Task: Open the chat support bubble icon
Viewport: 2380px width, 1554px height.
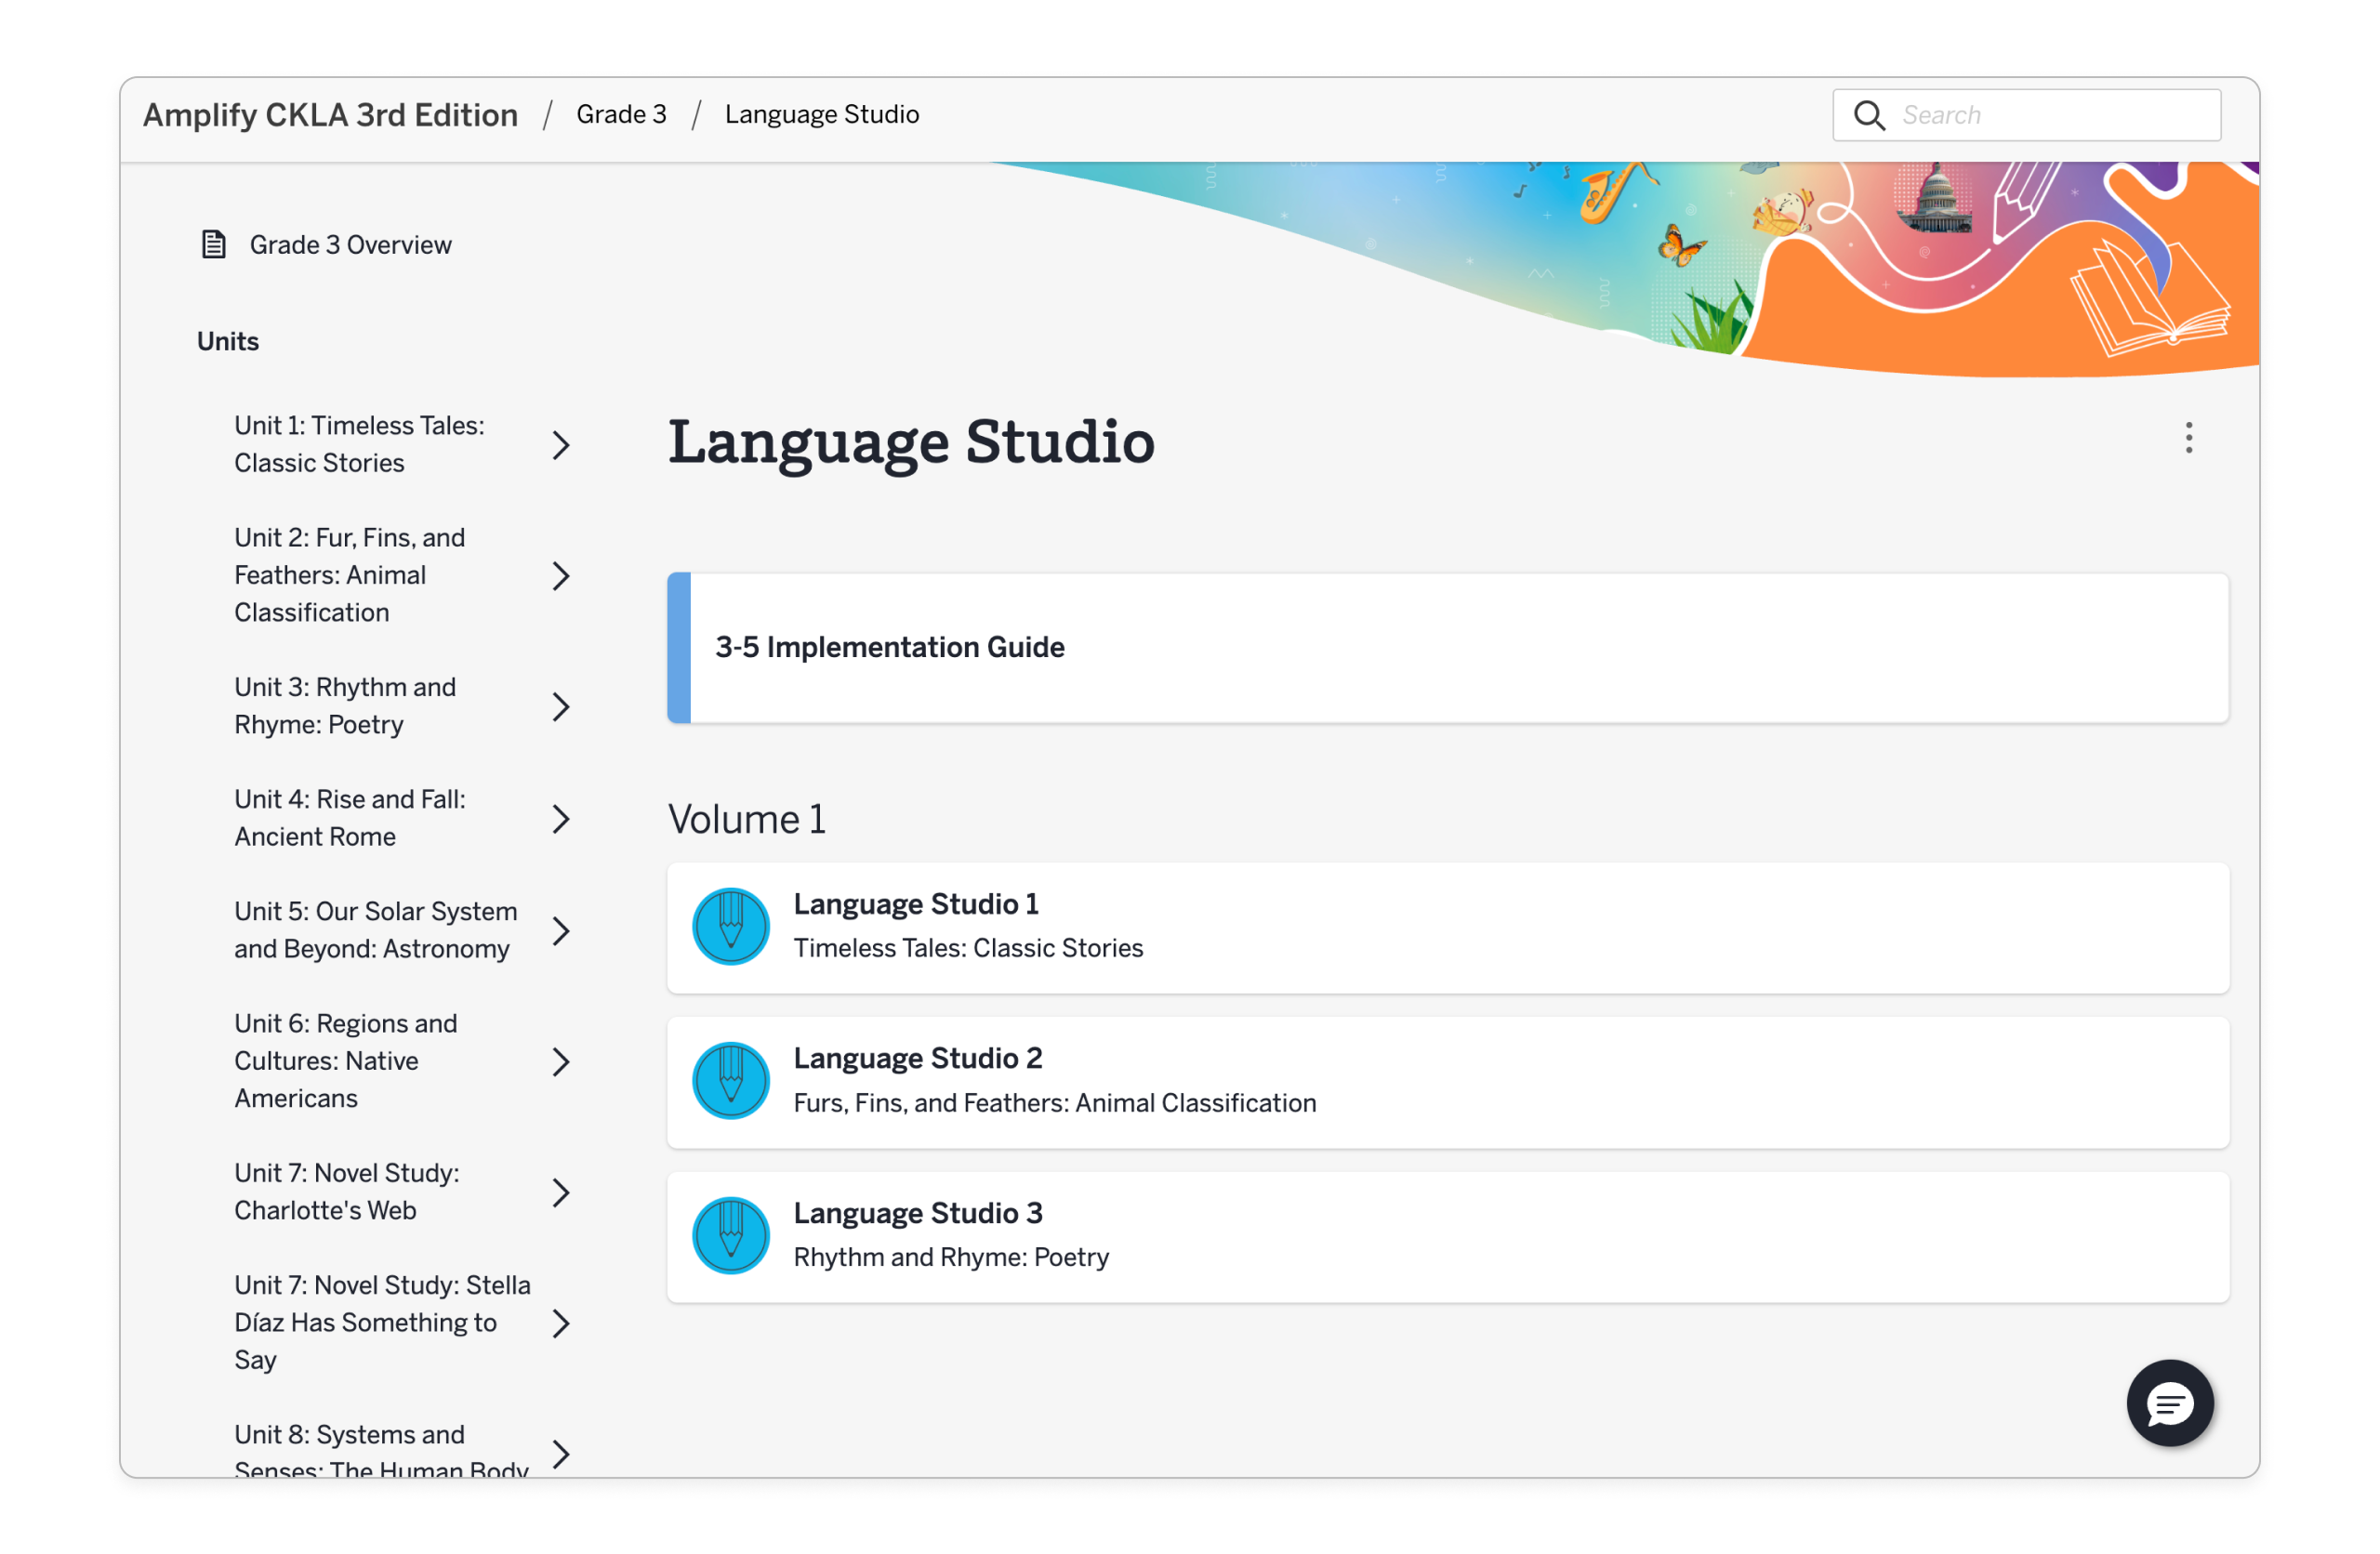Action: 2170,1404
